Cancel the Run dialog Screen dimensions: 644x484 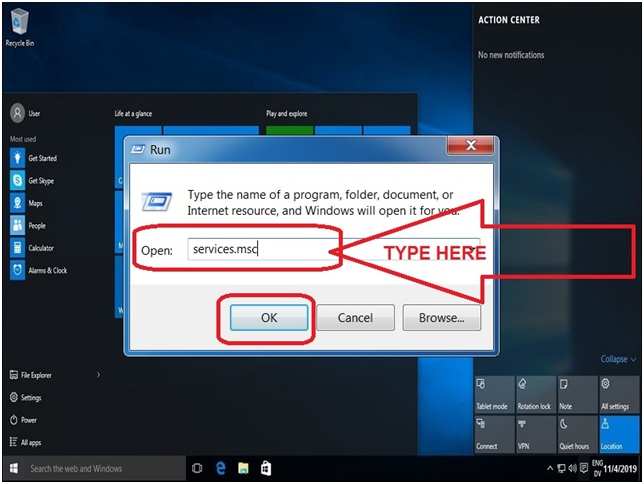355,318
